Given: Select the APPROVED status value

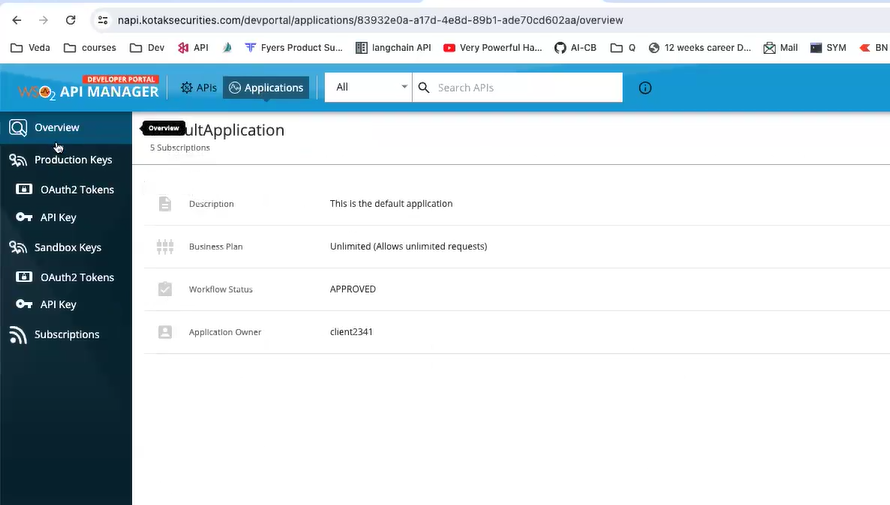Looking at the screenshot, I should (352, 289).
